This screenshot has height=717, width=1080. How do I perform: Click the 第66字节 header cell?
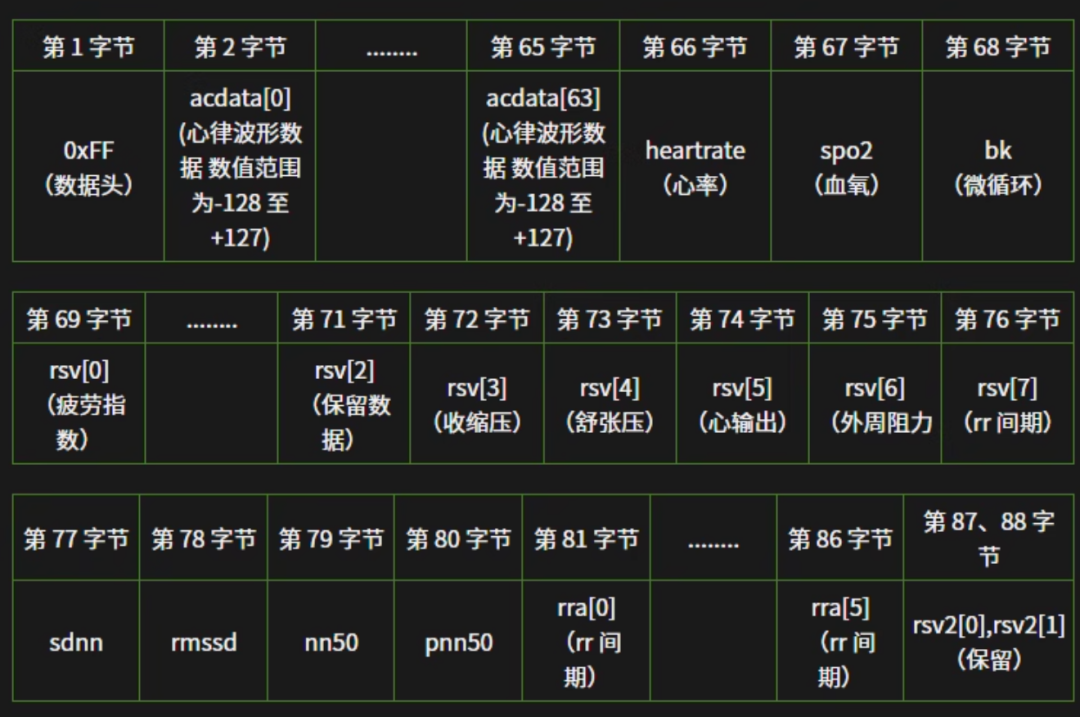(695, 45)
